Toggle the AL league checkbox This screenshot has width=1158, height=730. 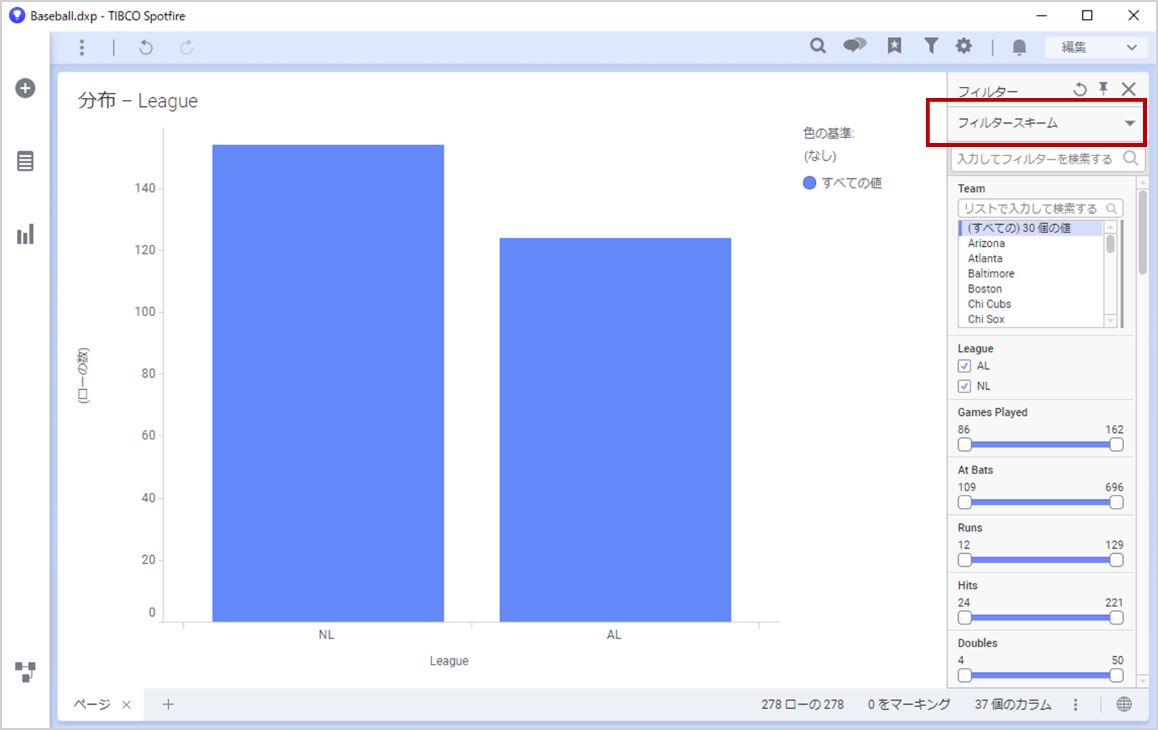point(964,366)
